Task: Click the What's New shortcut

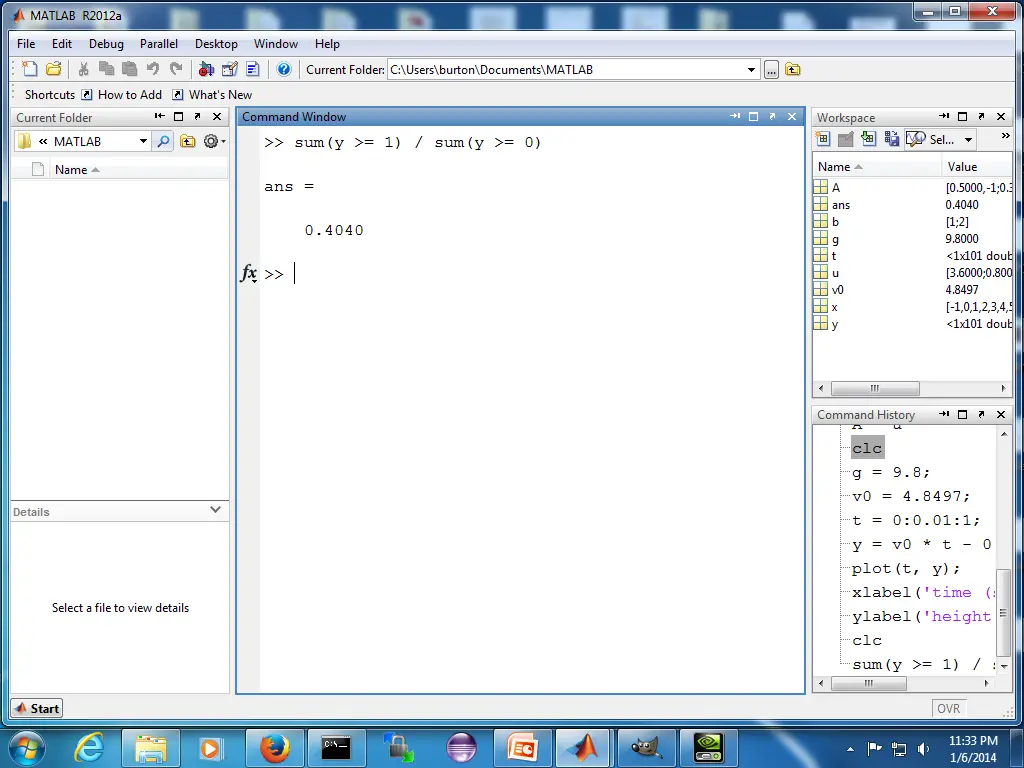Action: point(212,95)
